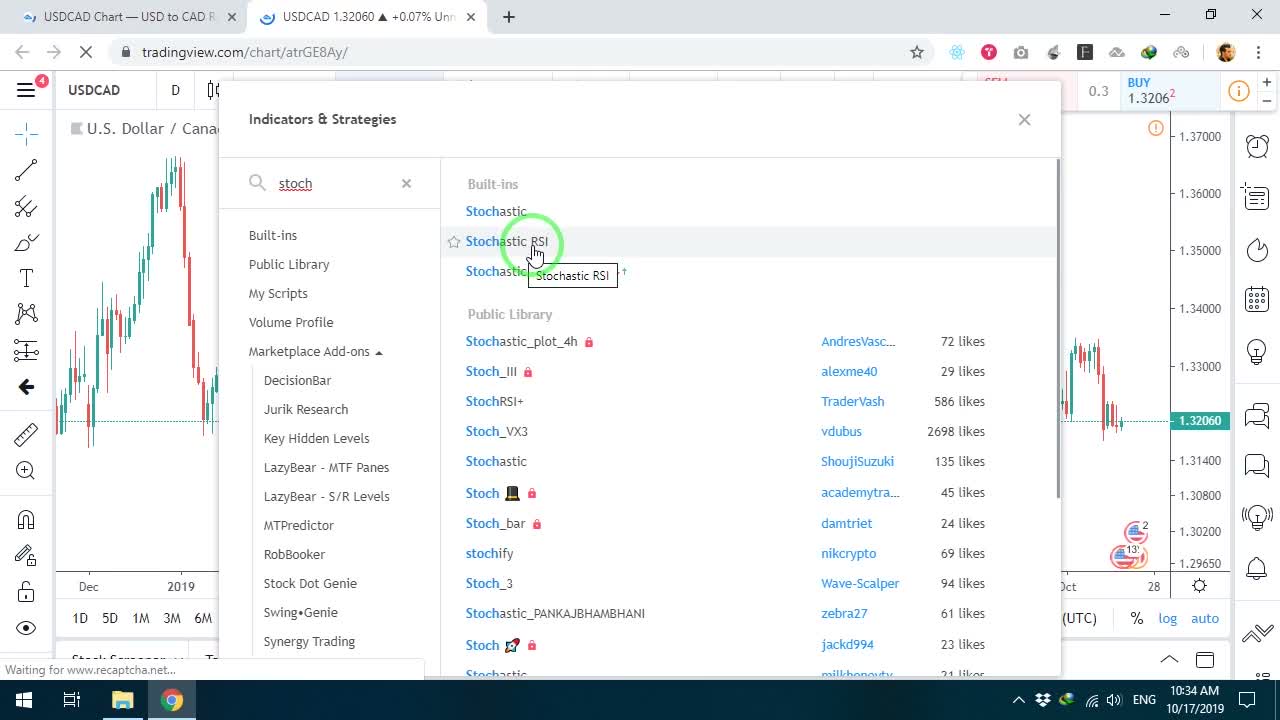Image resolution: width=1280 pixels, height=720 pixels.
Task: Open the DecisionBar add-on
Action: pyautogui.click(x=297, y=380)
